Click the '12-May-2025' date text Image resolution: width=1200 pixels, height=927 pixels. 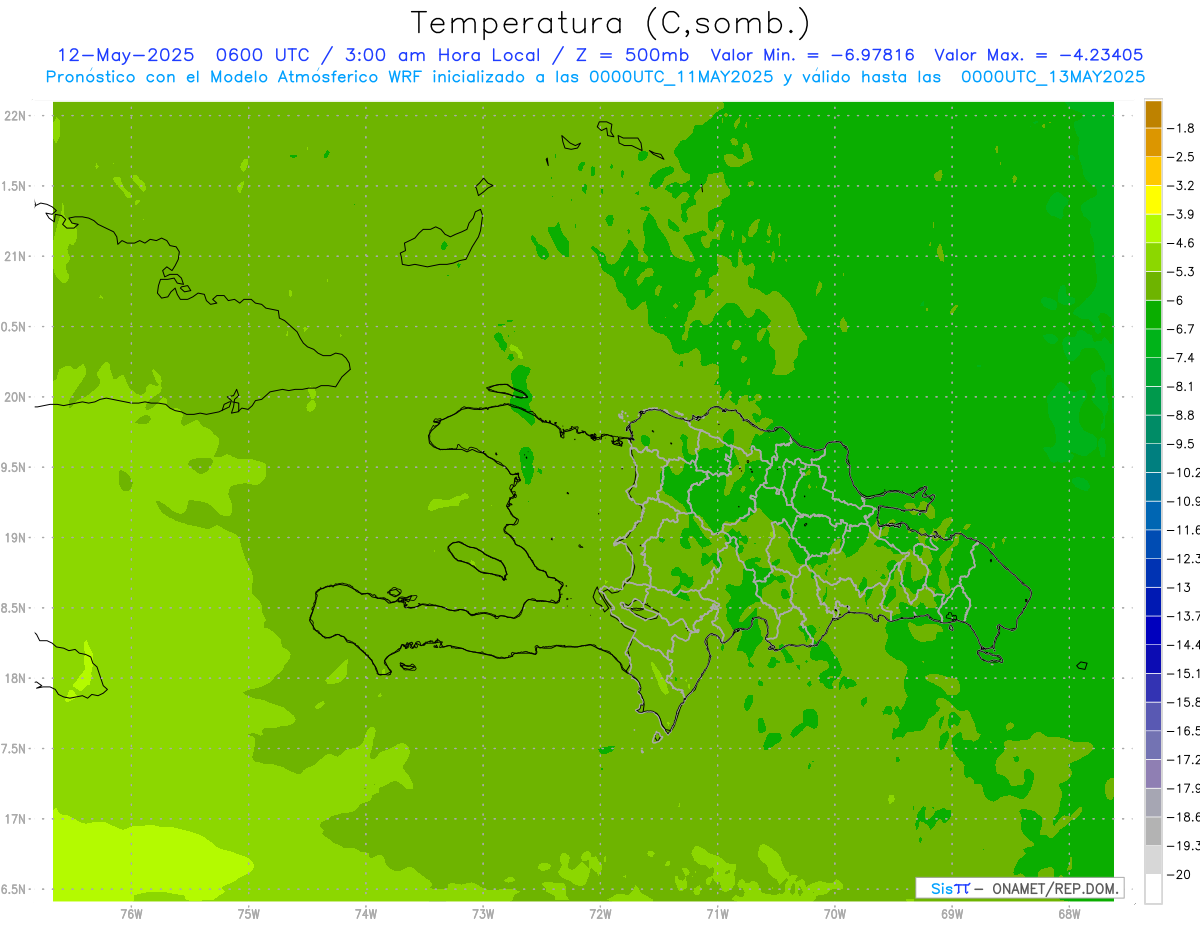(126, 55)
